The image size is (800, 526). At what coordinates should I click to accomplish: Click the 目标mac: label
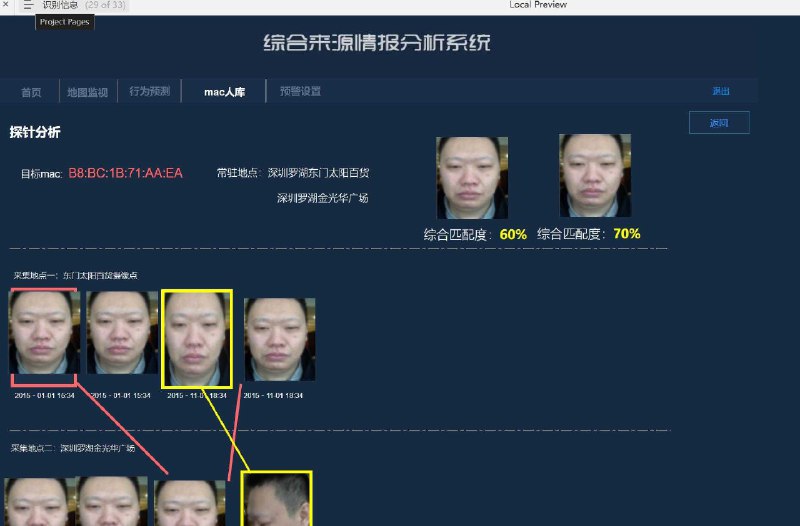pyautogui.click(x=41, y=174)
